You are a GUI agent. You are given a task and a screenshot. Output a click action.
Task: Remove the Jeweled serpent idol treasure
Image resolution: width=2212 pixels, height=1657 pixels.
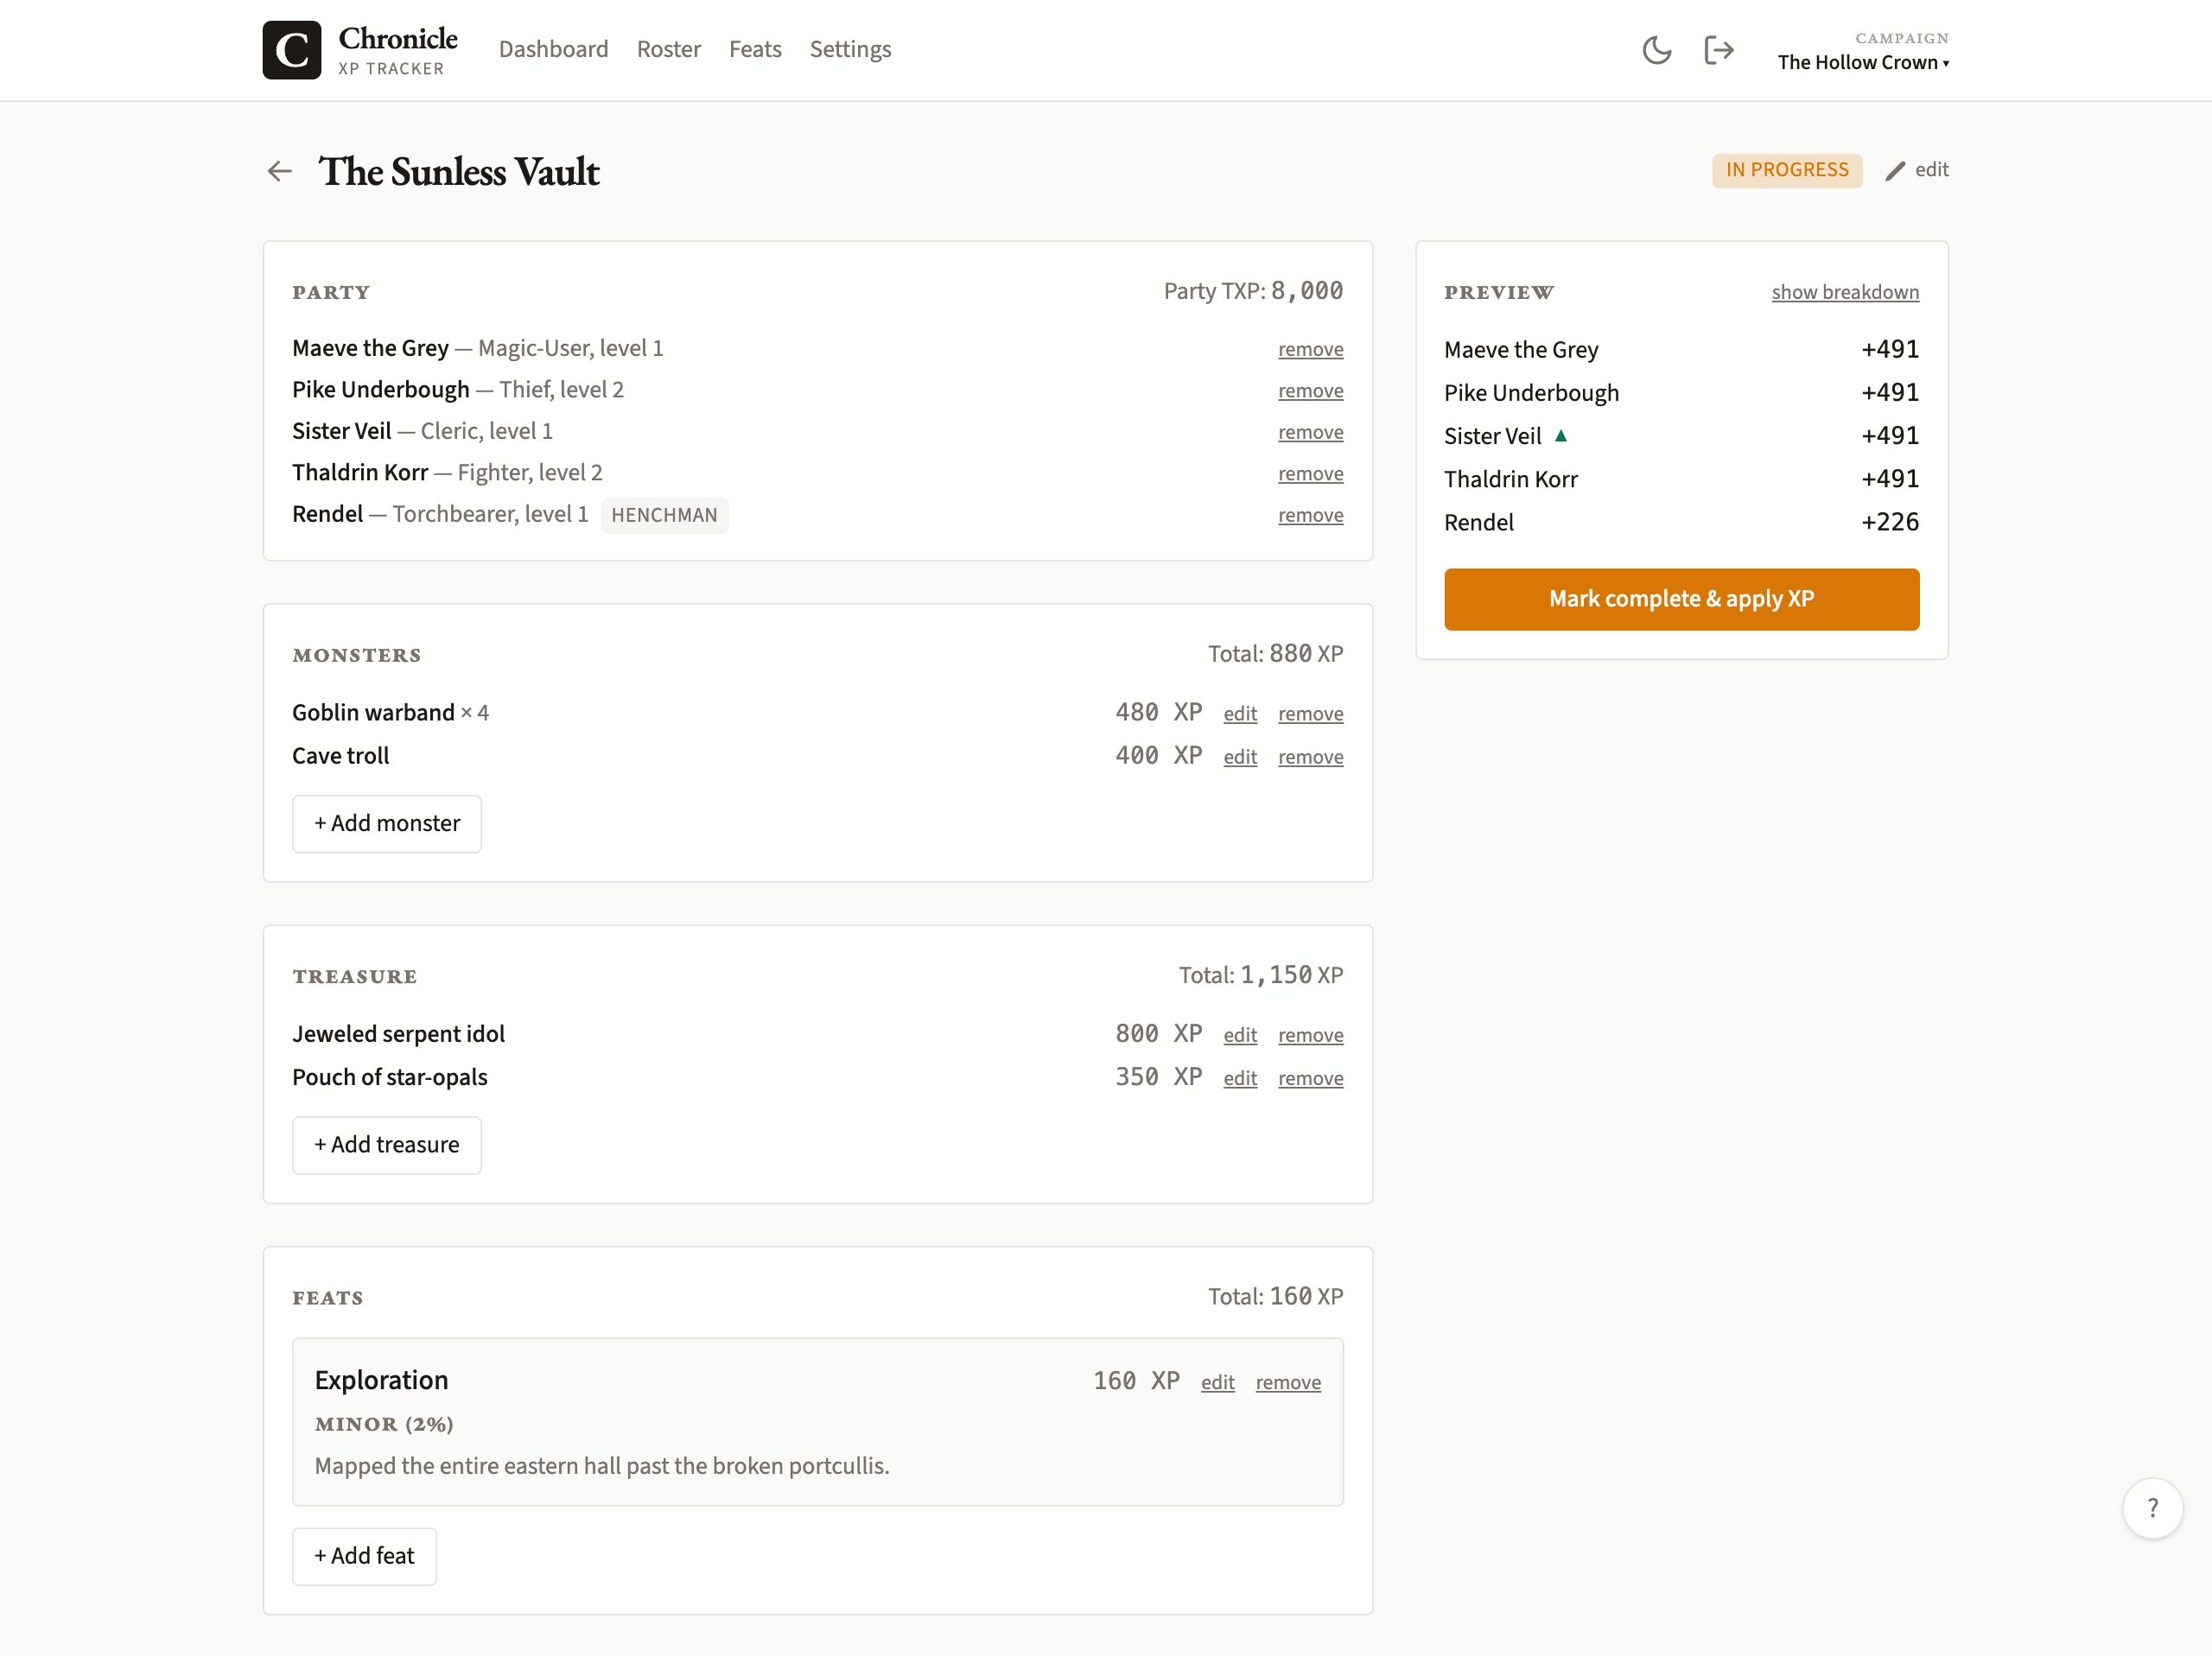click(1310, 1035)
